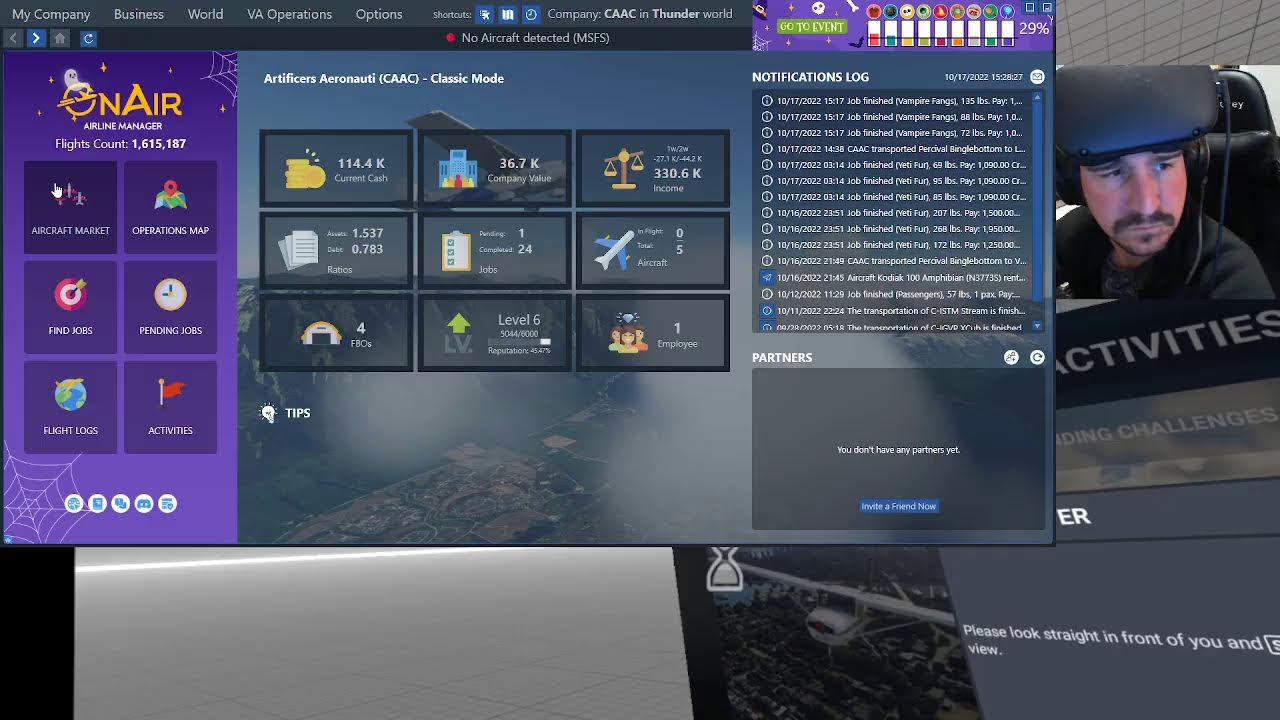Open the Income 330.6 K card
Viewport: 1280px width, 720px height.
(x=653, y=169)
